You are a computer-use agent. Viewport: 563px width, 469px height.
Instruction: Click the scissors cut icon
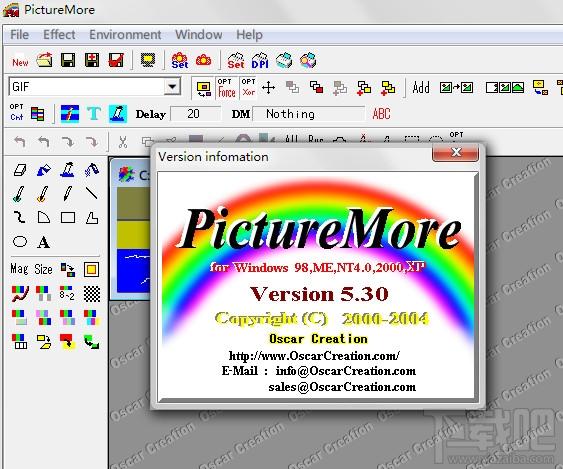click(123, 142)
